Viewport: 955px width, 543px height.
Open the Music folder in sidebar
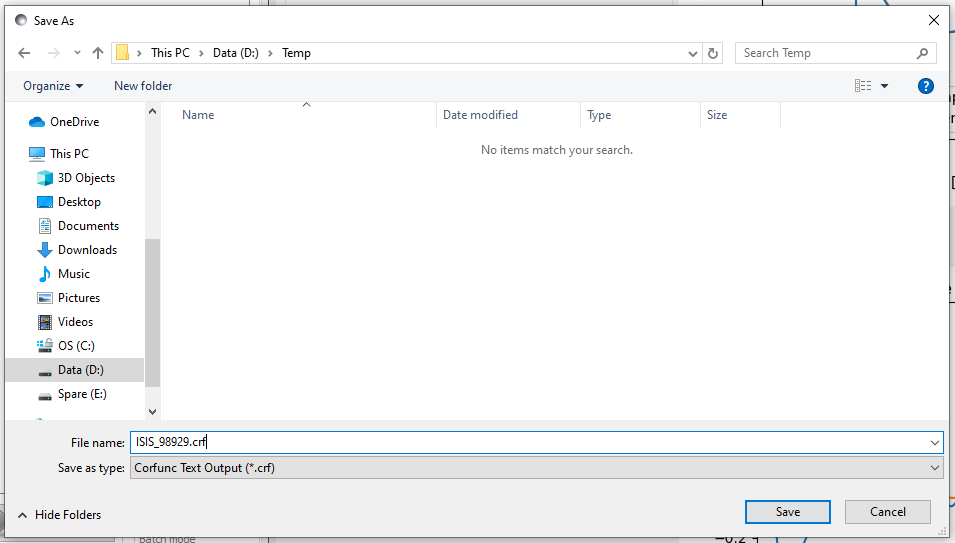tap(73, 274)
